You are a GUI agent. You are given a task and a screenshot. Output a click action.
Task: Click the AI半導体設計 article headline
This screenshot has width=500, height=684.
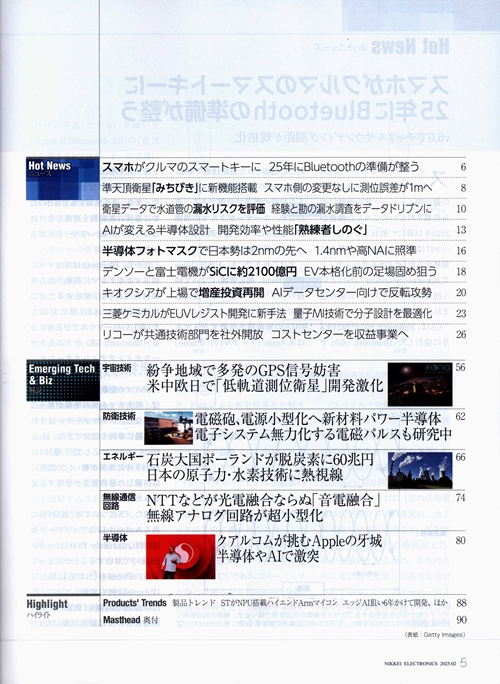tap(235, 229)
